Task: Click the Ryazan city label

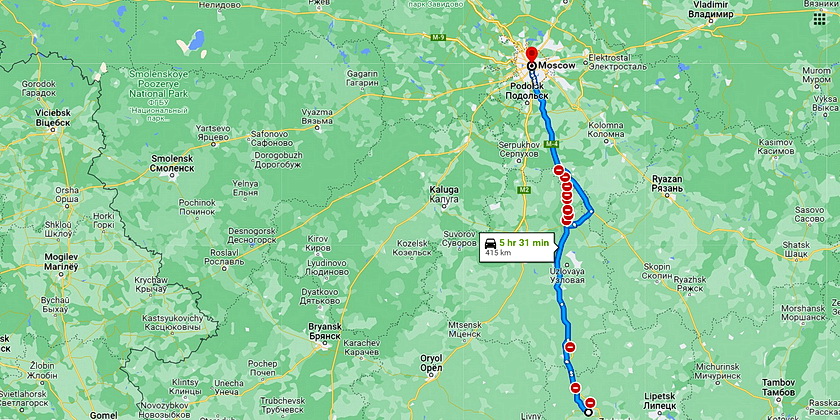Action: point(667,184)
